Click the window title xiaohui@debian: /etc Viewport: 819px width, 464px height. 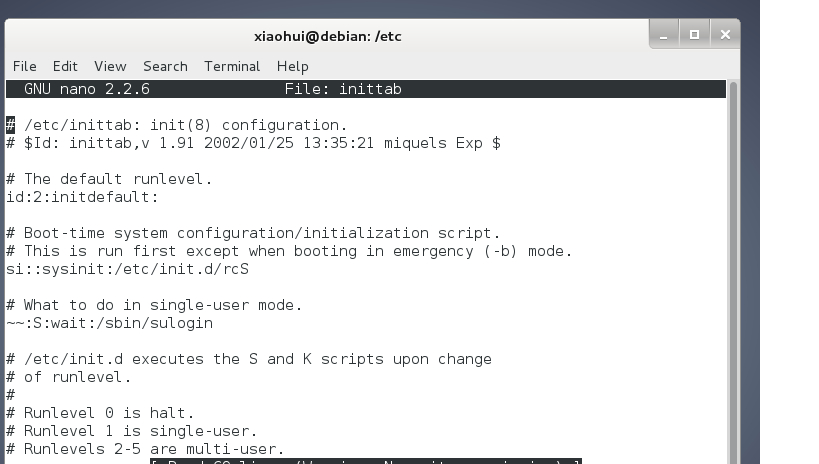click(x=328, y=36)
